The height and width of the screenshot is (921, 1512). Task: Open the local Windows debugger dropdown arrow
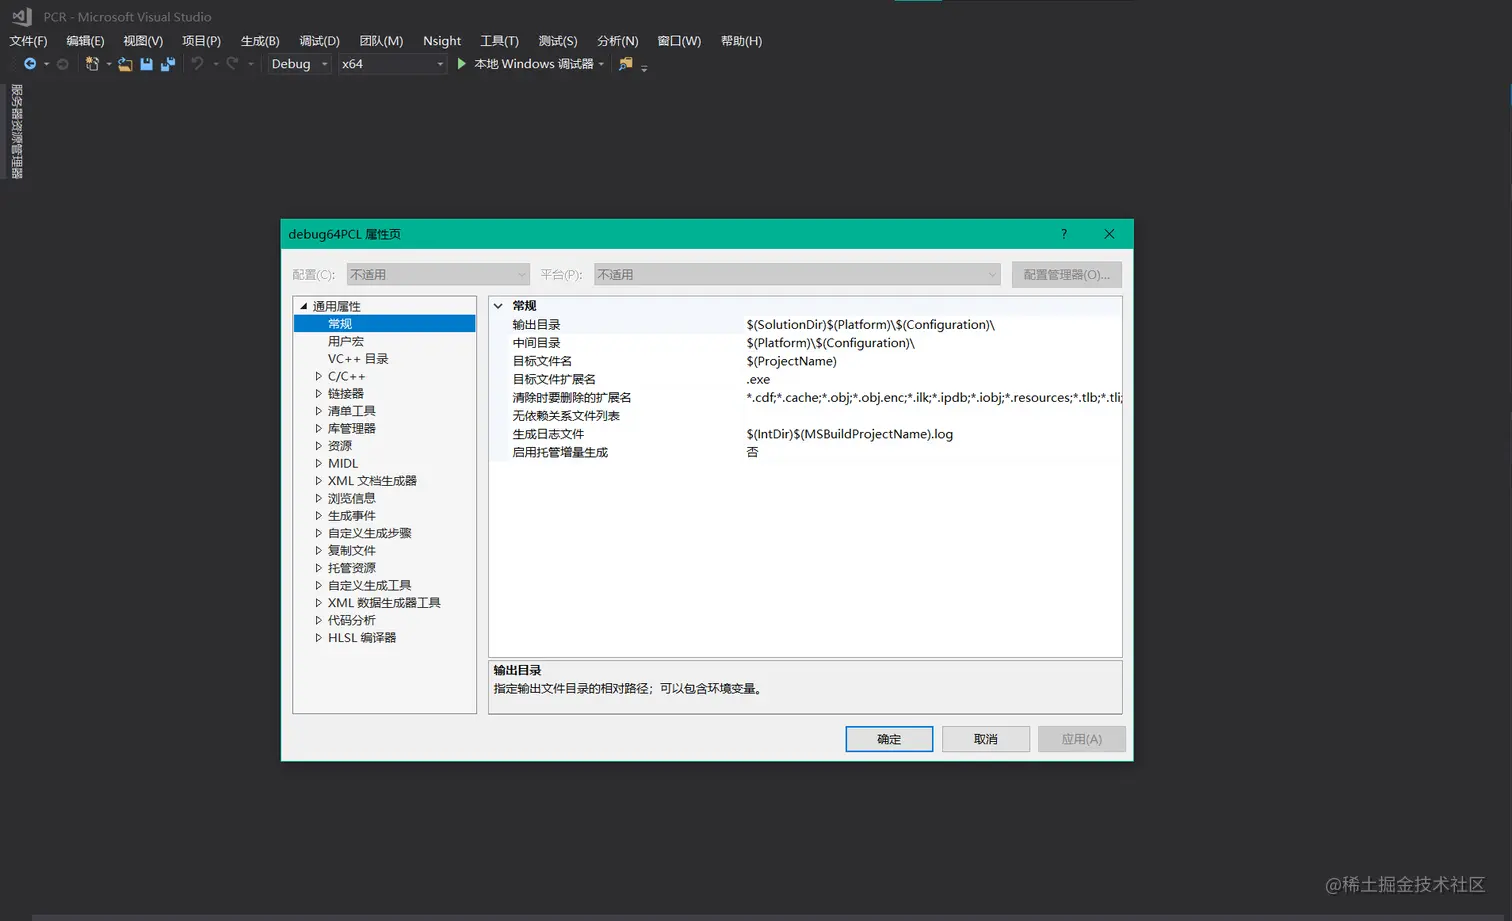601,64
